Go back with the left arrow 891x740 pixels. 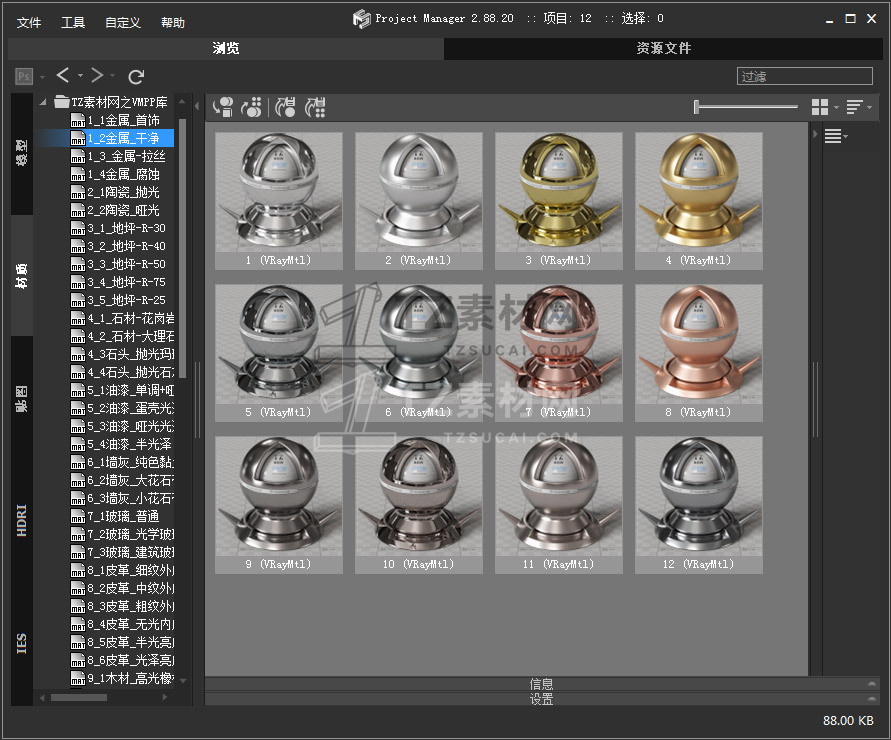(x=63, y=76)
